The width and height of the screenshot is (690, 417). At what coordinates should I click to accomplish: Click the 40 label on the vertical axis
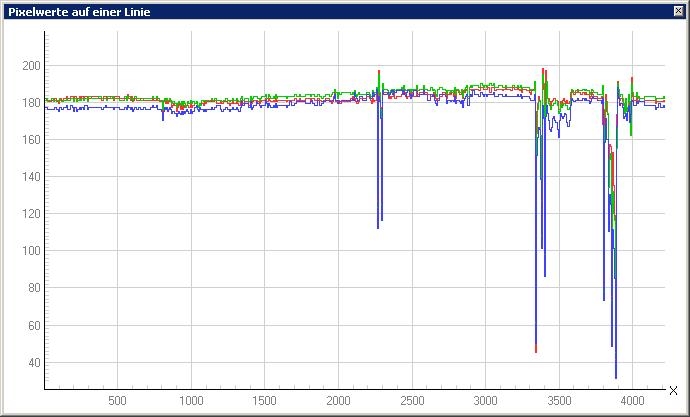point(33,363)
